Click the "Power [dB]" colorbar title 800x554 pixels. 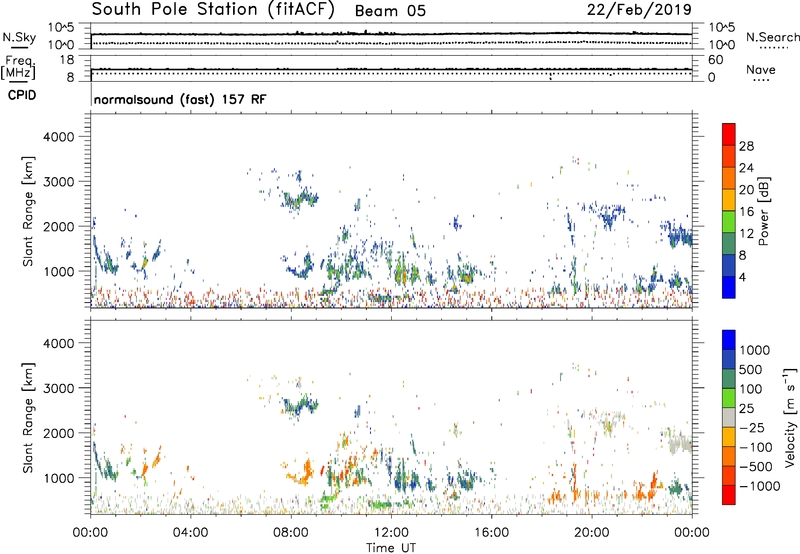click(764, 211)
